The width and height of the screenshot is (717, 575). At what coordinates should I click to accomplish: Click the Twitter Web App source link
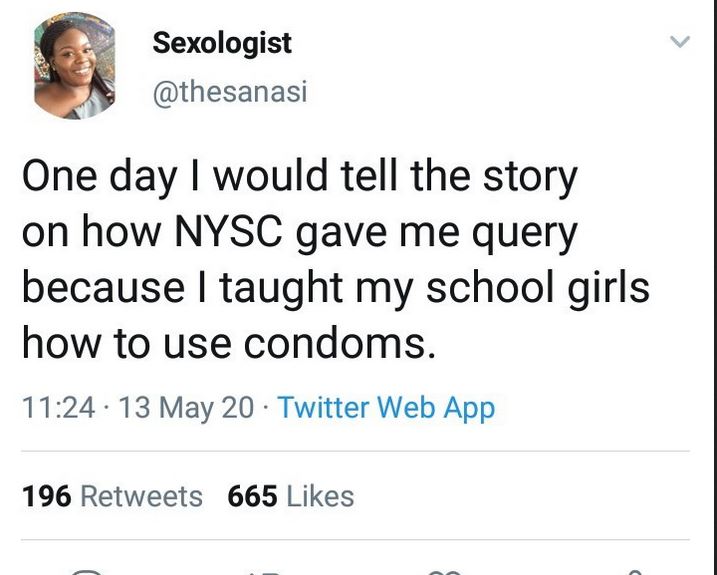pyautogui.click(x=385, y=408)
